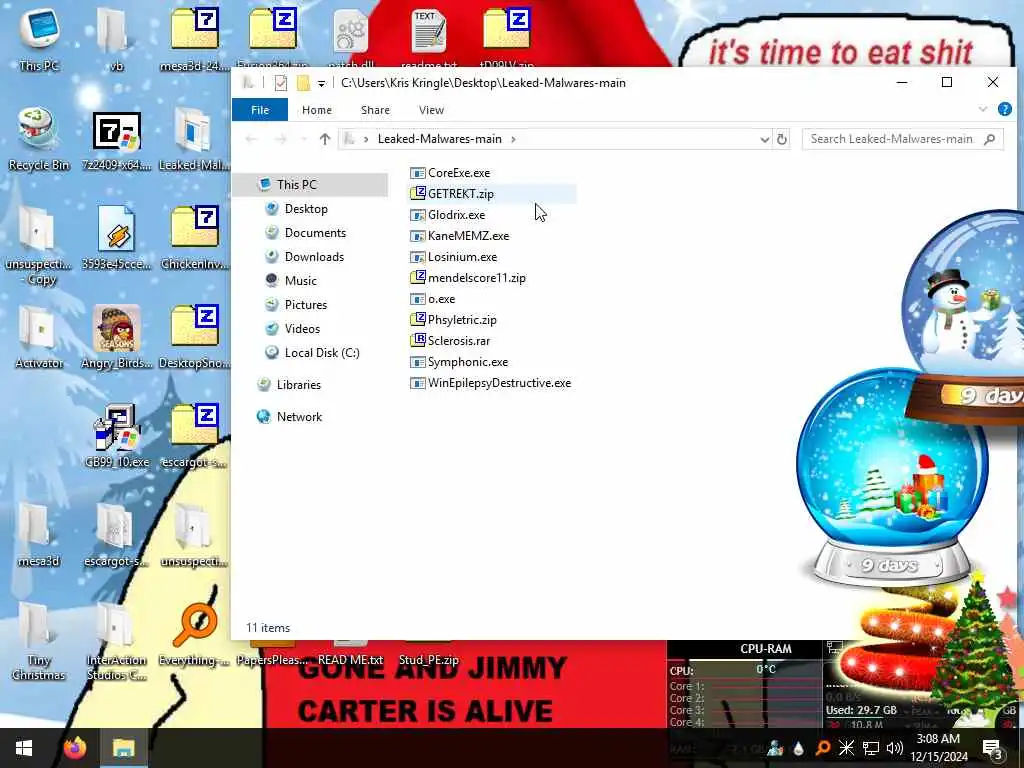
Task: Select the o.exe file
Action: click(x=433, y=298)
